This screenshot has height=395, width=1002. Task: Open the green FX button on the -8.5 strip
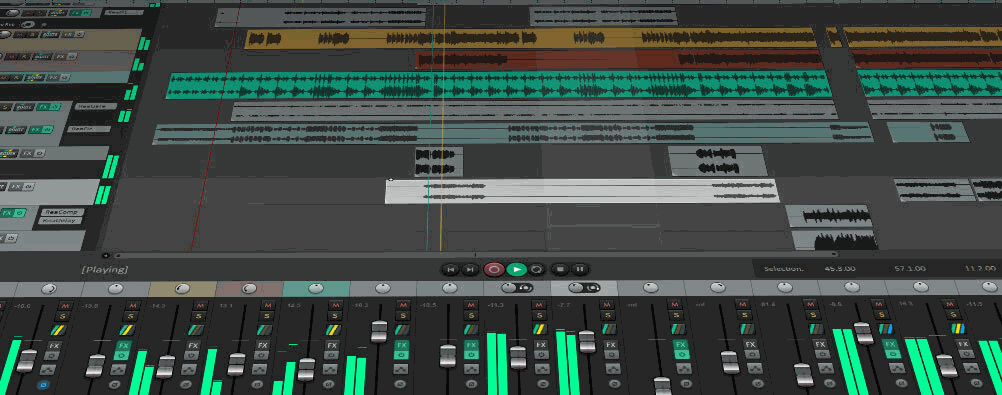[890, 345]
